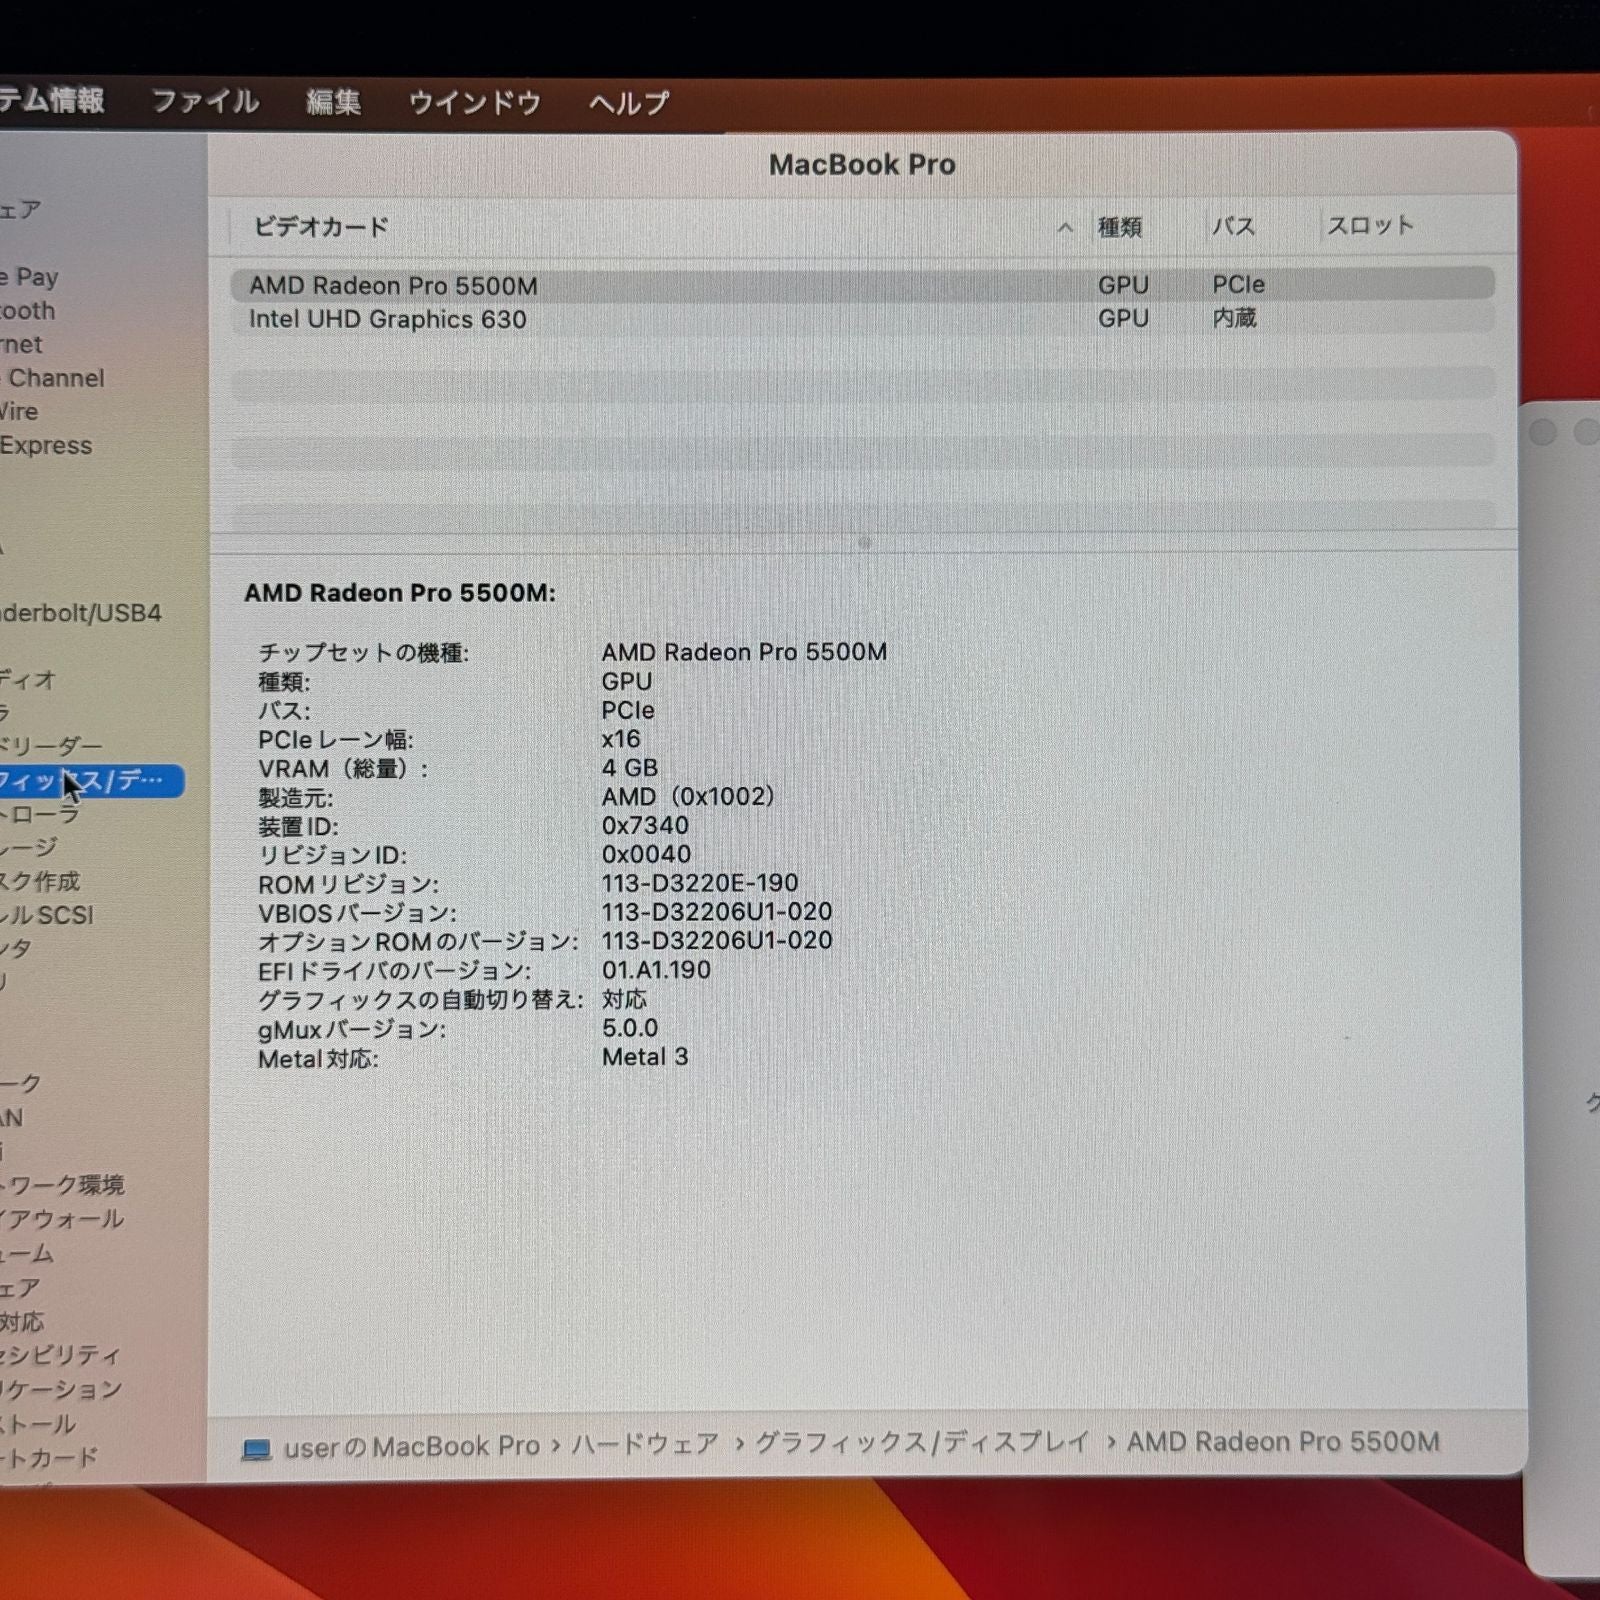Click グラフィックス/ディスプレイ in path bar
This screenshot has height=1600, width=1600.
tap(921, 1443)
